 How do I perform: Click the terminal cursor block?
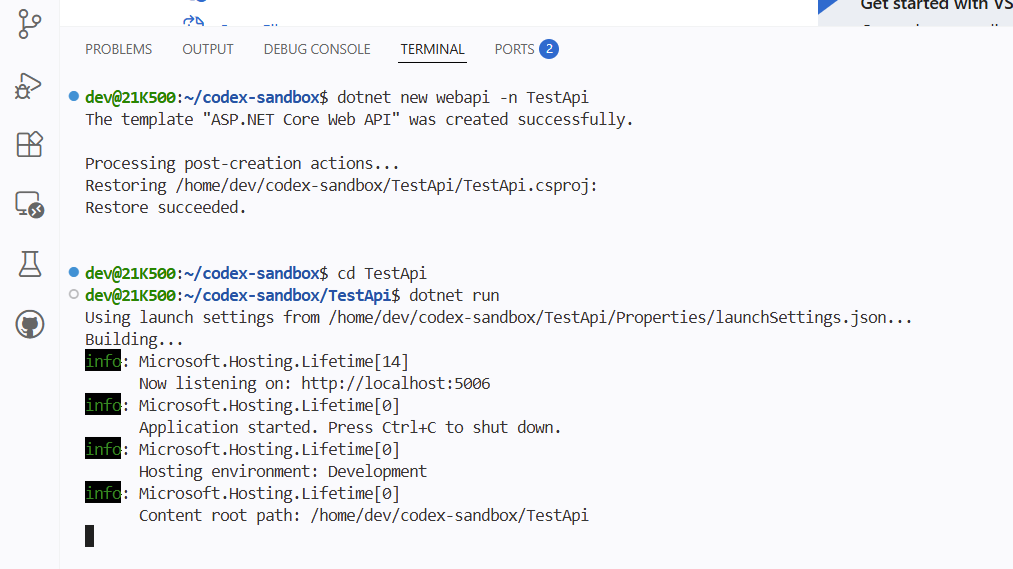[90, 536]
